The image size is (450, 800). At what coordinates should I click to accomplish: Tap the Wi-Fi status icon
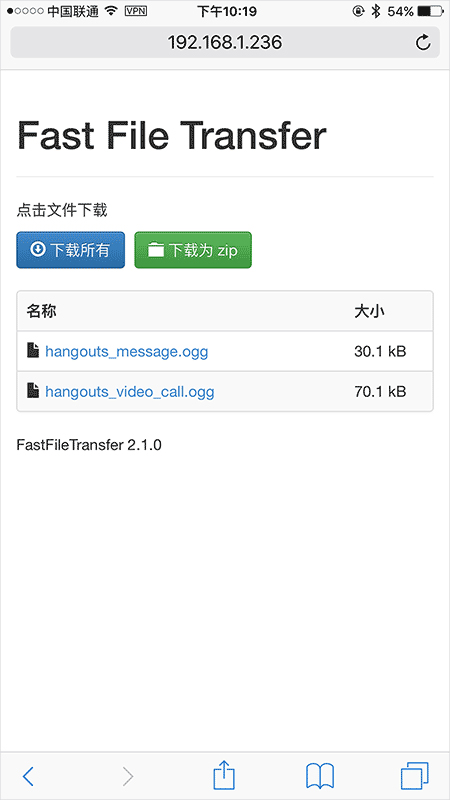pyautogui.click(x=111, y=11)
